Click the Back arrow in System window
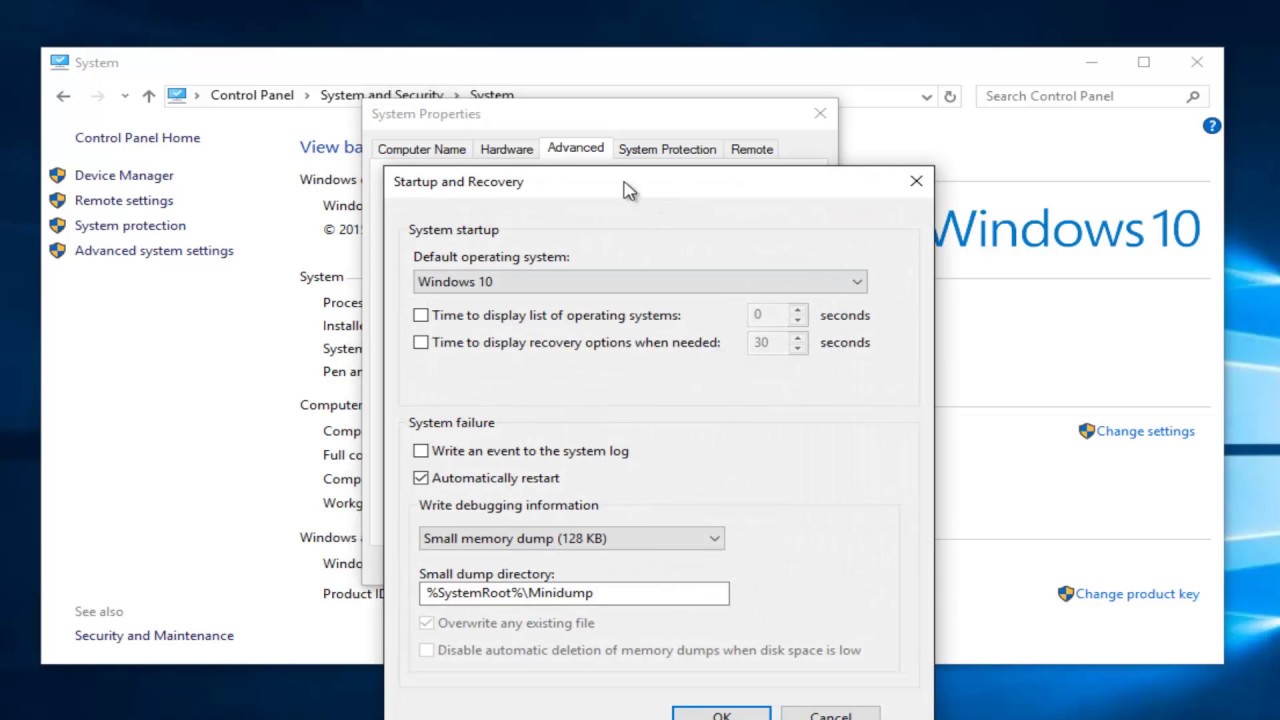This screenshot has height=720, width=1280. click(x=63, y=96)
